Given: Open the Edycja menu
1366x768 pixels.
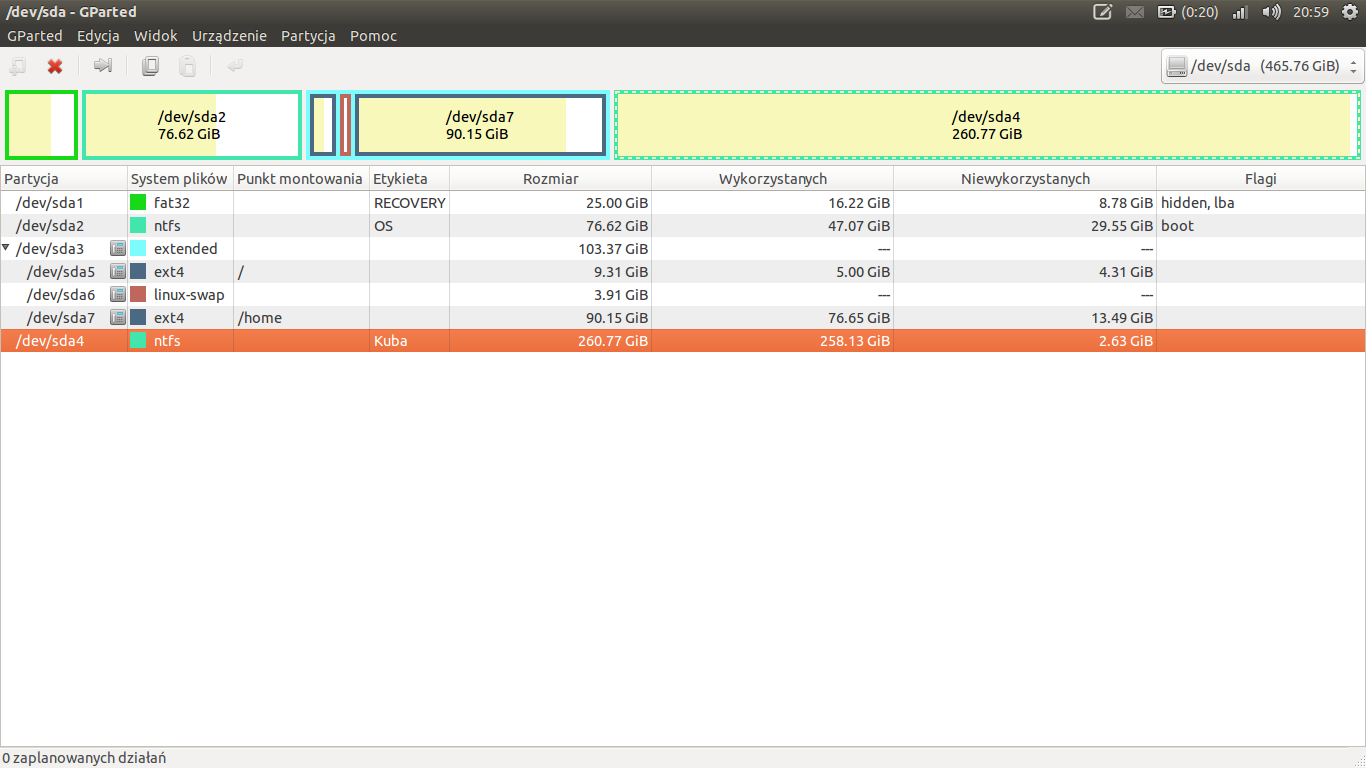Looking at the screenshot, I should [98, 36].
